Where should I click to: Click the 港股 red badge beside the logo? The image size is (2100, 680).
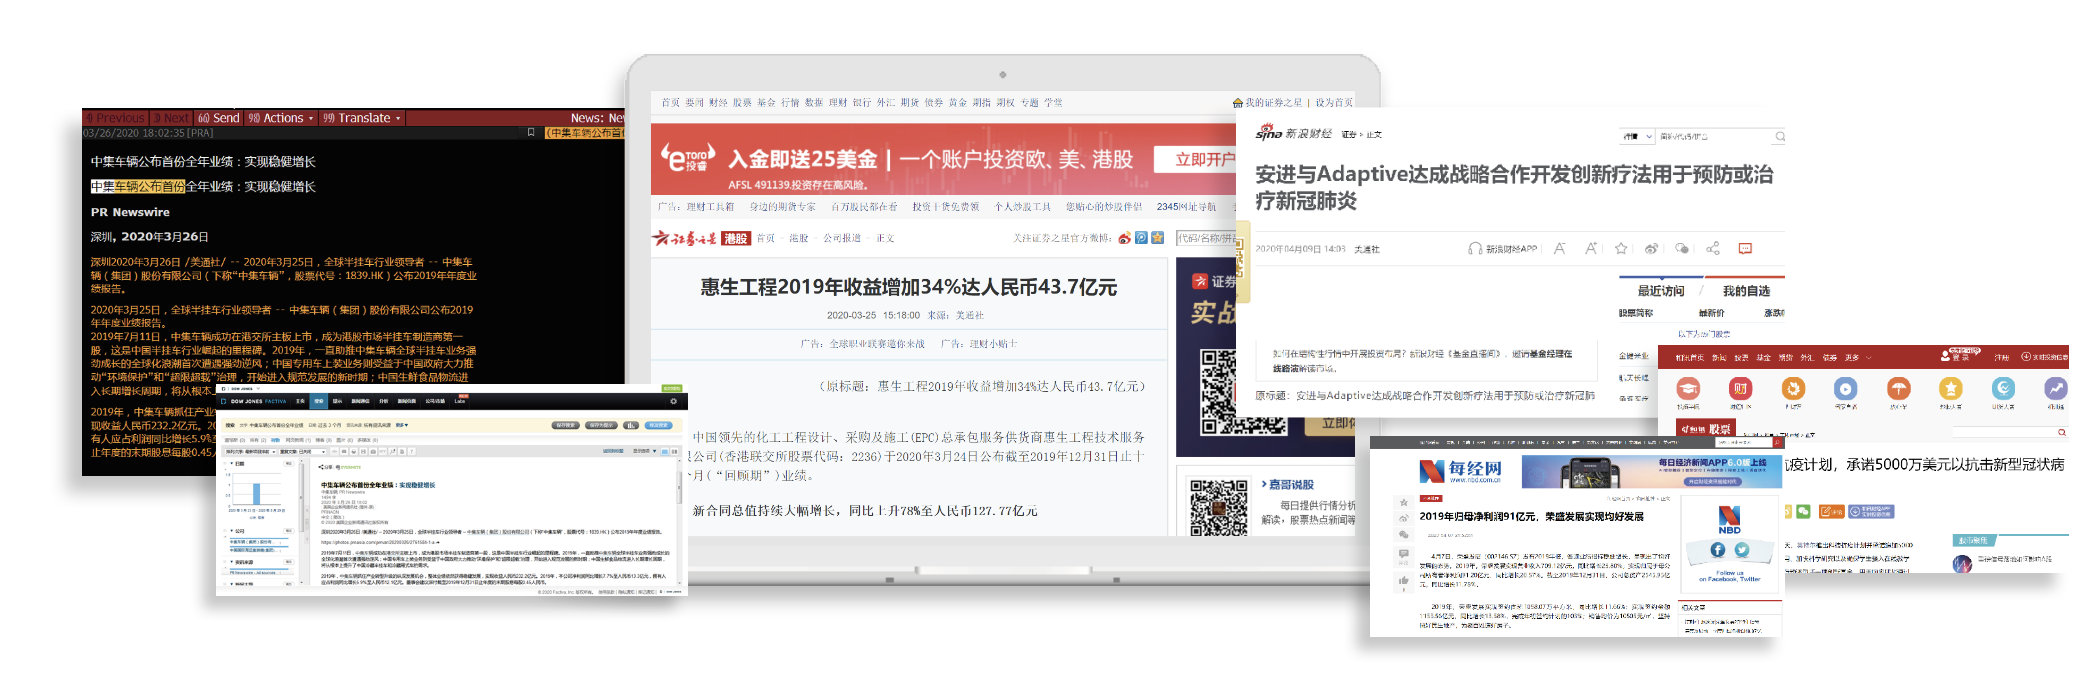[736, 238]
